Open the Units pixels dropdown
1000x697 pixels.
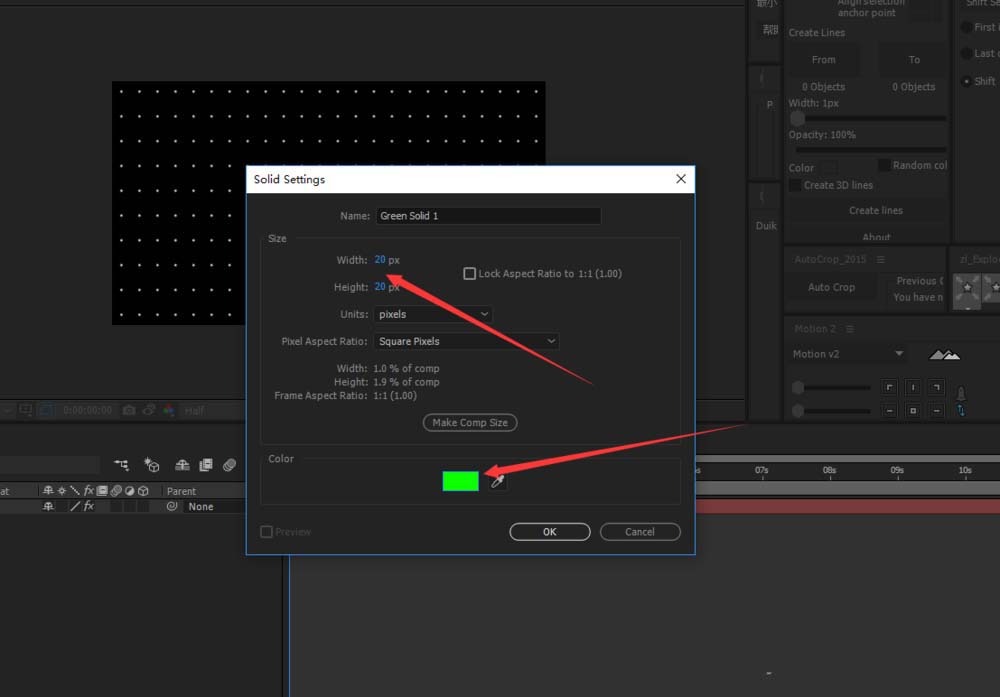(x=433, y=314)
